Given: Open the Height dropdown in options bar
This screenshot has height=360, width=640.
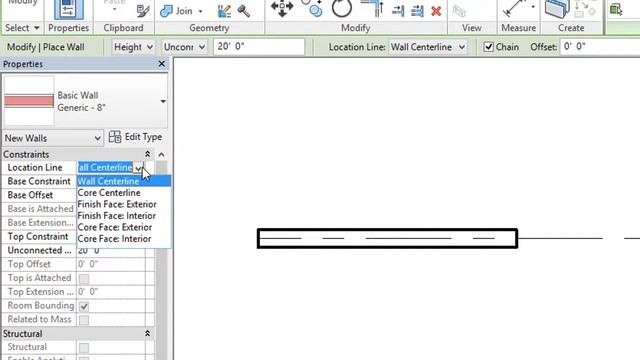Looking at the screenshot, I should 133,47.
